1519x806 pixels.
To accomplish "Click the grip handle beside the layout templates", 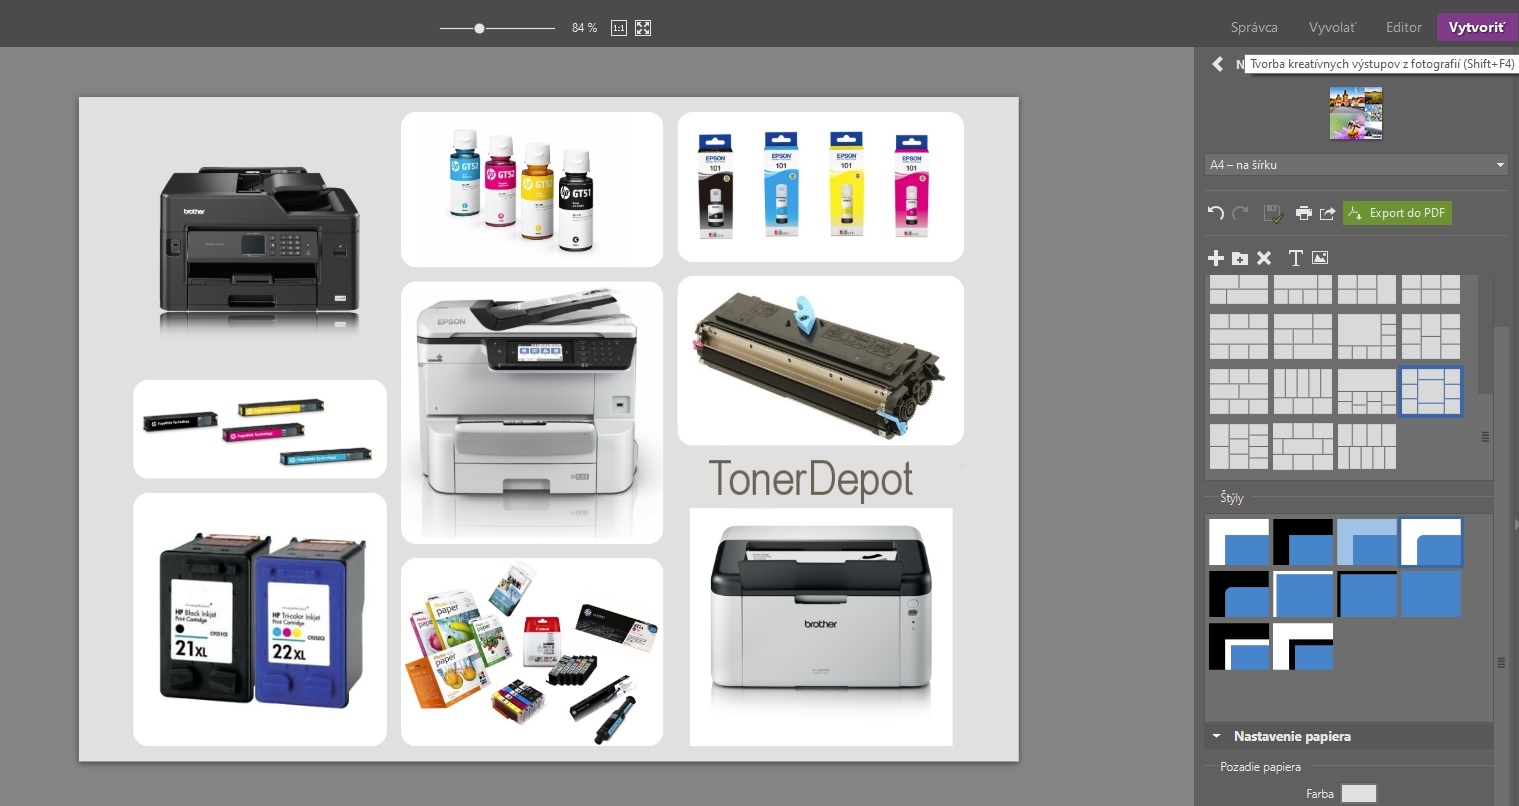I will tap(1485, 437).
